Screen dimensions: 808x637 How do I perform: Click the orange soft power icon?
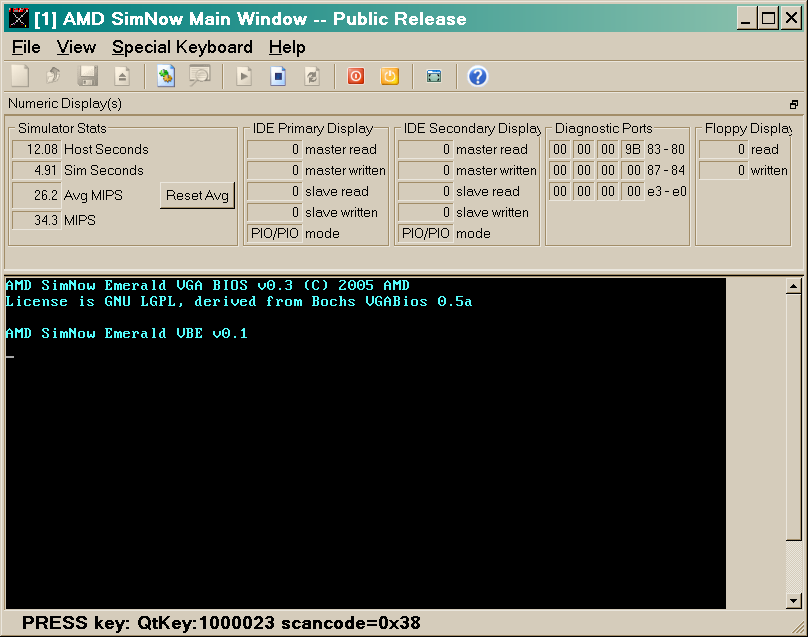click(x=390, y=76)
